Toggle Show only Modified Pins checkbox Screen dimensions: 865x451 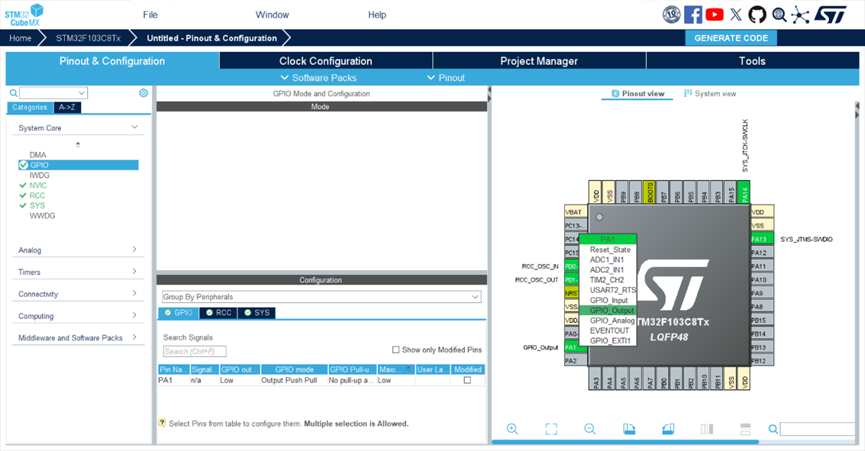tap(396, 350)
